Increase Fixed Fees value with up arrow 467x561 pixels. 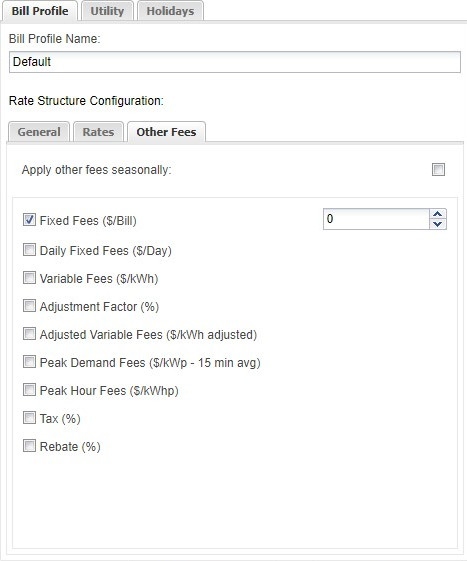[x=438, y=214]
